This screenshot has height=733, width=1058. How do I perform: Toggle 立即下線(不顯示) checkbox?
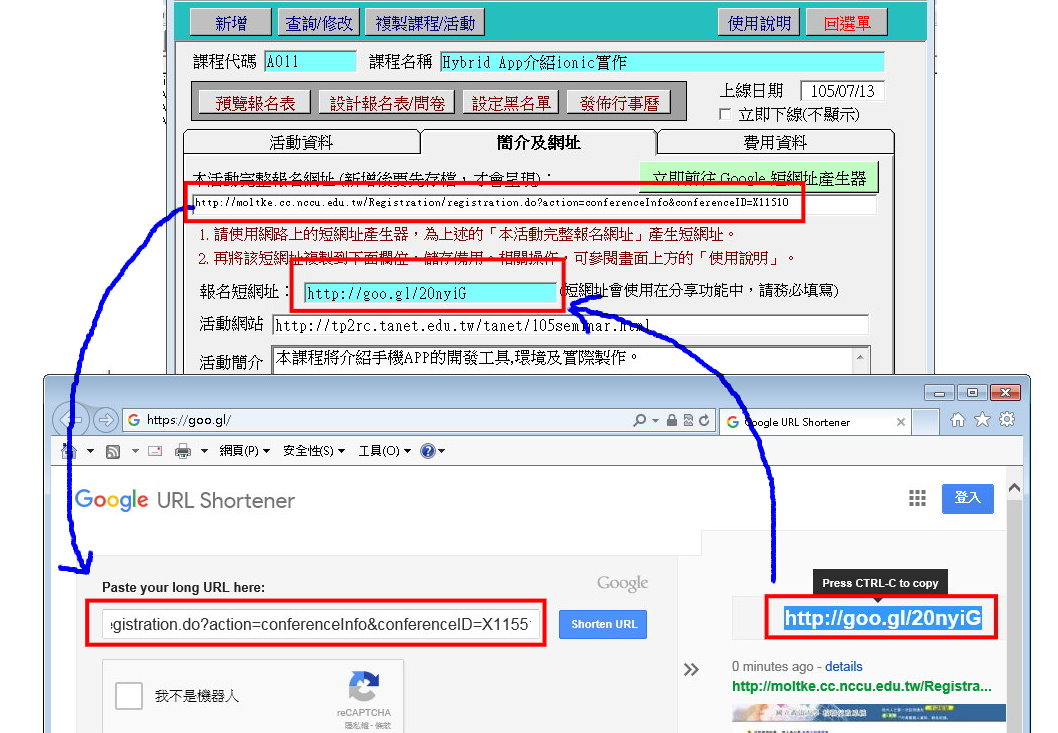(x=725, y=114)
